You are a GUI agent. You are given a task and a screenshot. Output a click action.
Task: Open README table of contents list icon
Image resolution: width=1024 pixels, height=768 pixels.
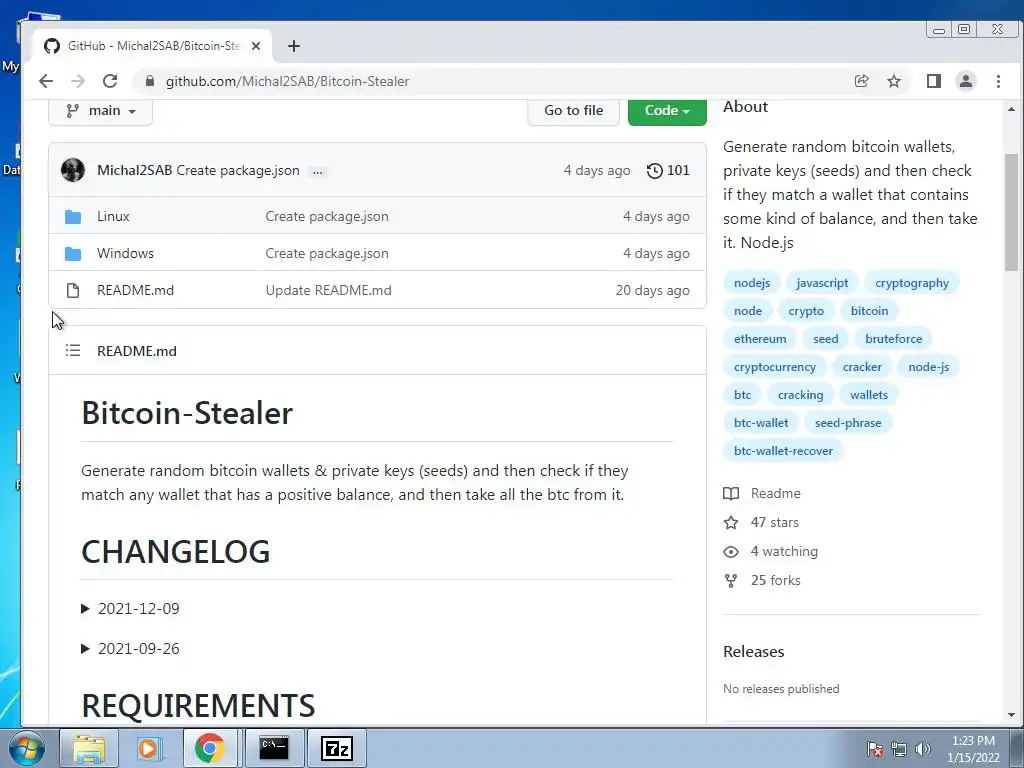pos(72,351)
